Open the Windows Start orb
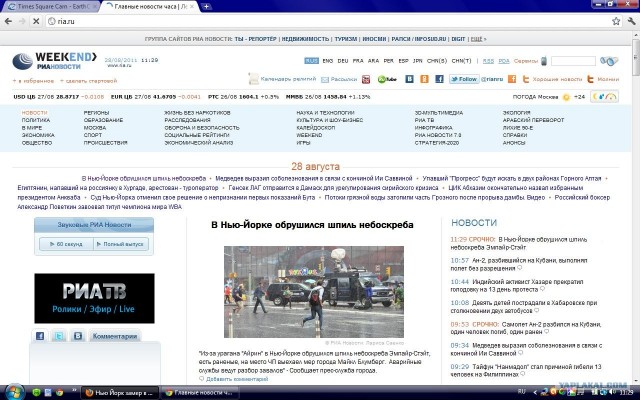640x400 pixels. 15,392
